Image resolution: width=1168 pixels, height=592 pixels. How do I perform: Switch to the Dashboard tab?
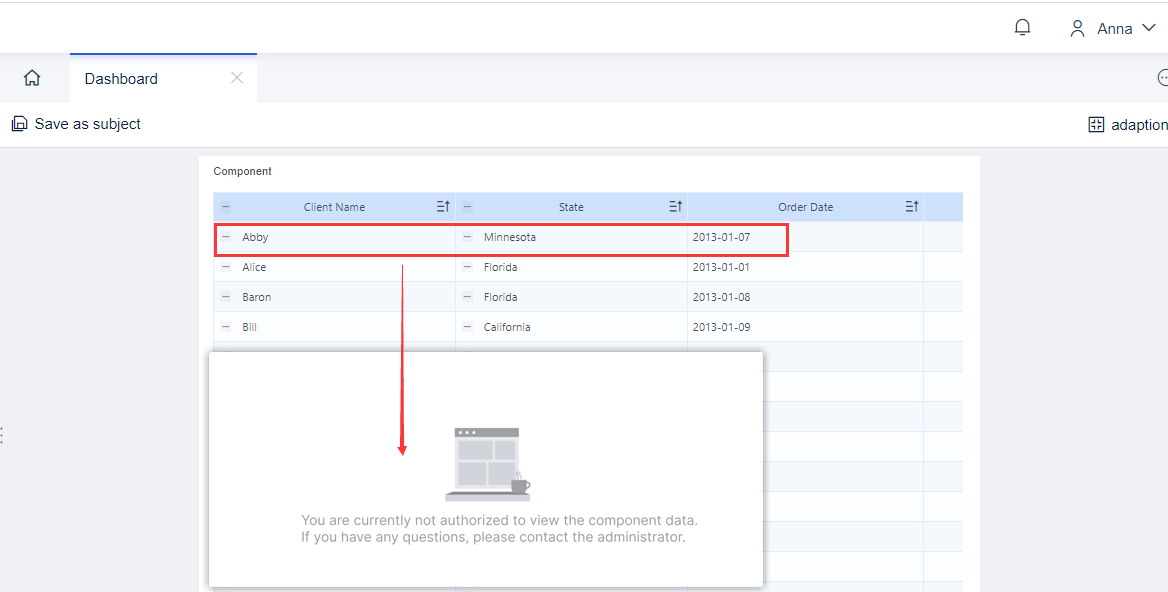point(121,78)
